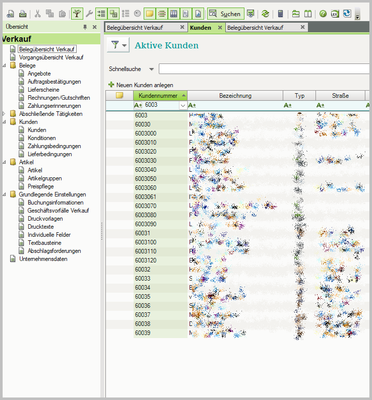Click the green folder icon in toolbar

[296, 14]
